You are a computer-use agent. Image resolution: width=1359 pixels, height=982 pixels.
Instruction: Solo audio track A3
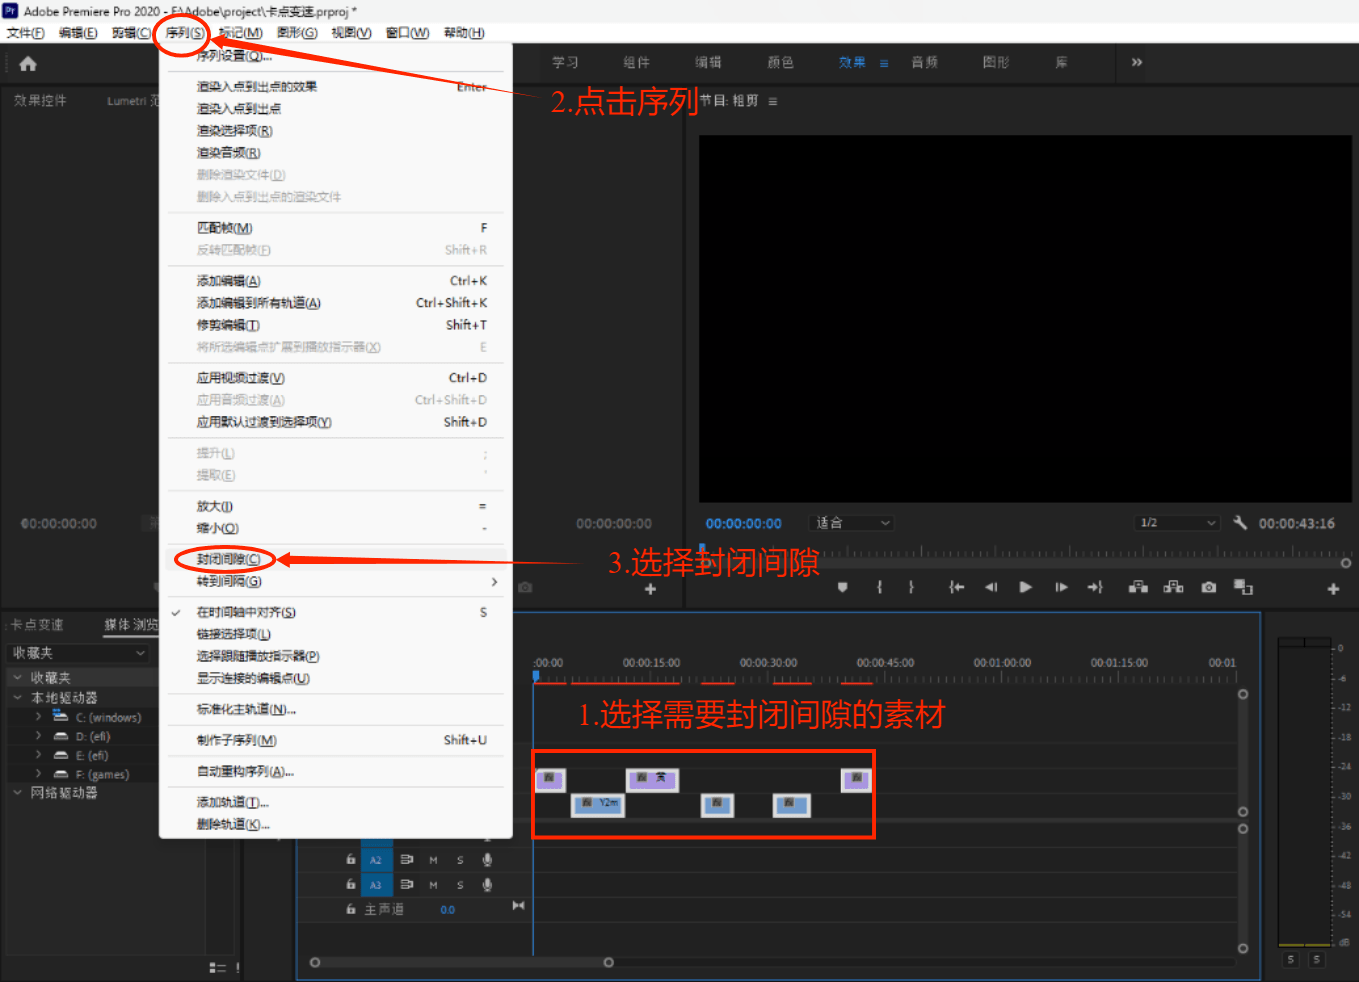pyautogui.click(x=460, y=885)
